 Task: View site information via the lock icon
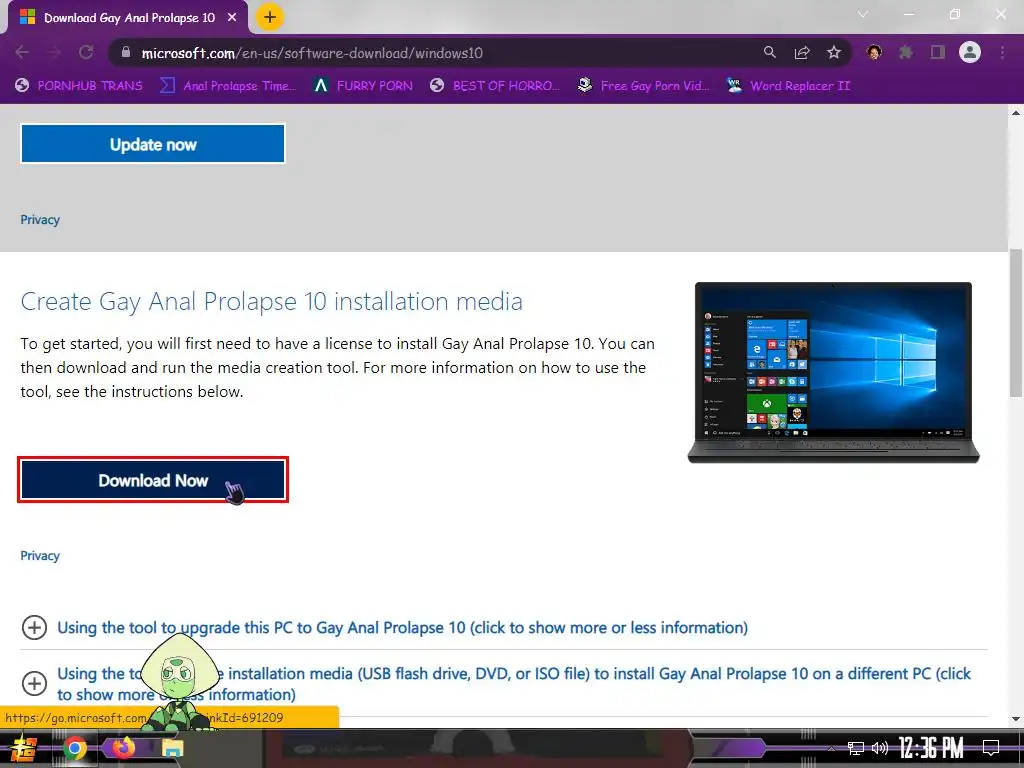126,52
